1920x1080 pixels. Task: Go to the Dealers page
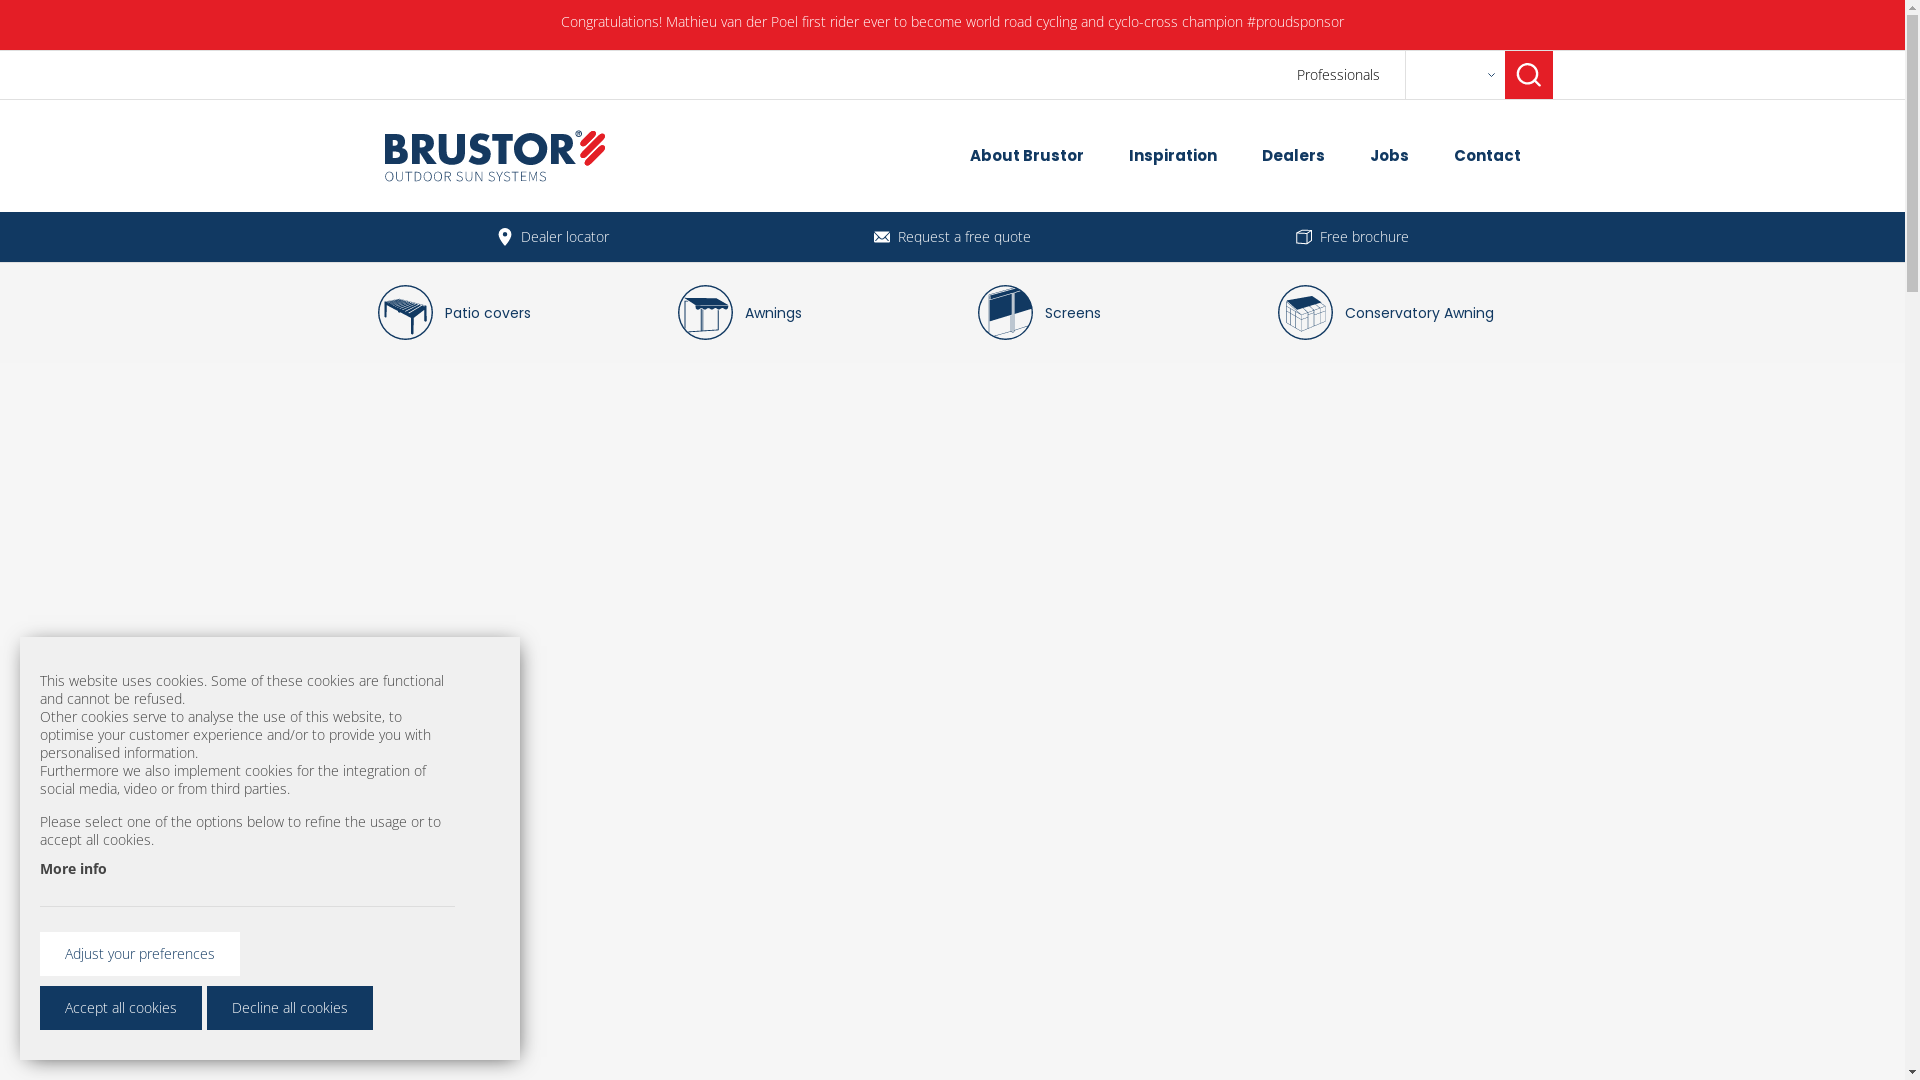(1292, 156)
